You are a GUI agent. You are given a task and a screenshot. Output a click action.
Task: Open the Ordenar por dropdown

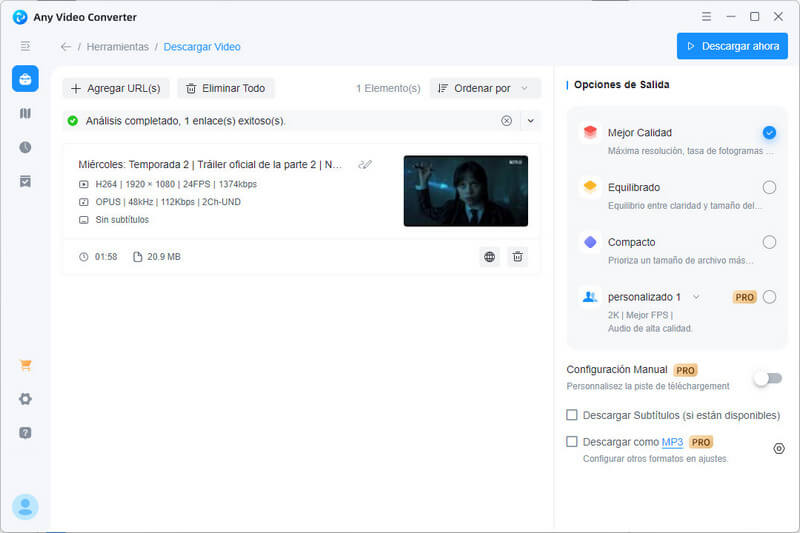click(x=485, y=88)
